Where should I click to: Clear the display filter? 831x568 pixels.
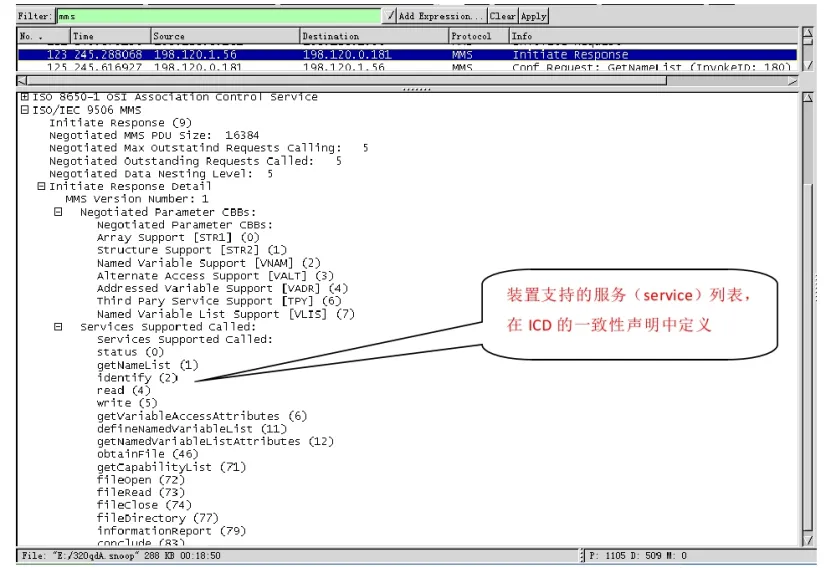502,16
